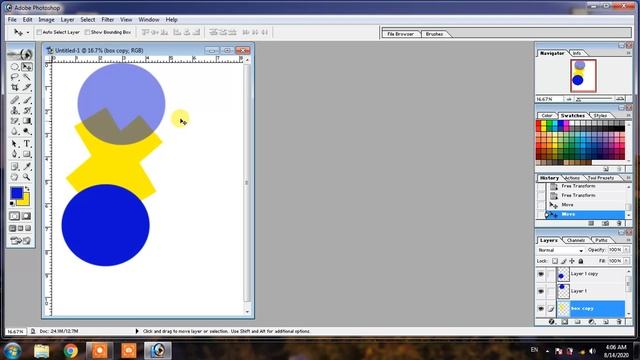The height and width of the screenshot is (360, 640).
Task: Open the Layer menu
Action: point(67,20)
